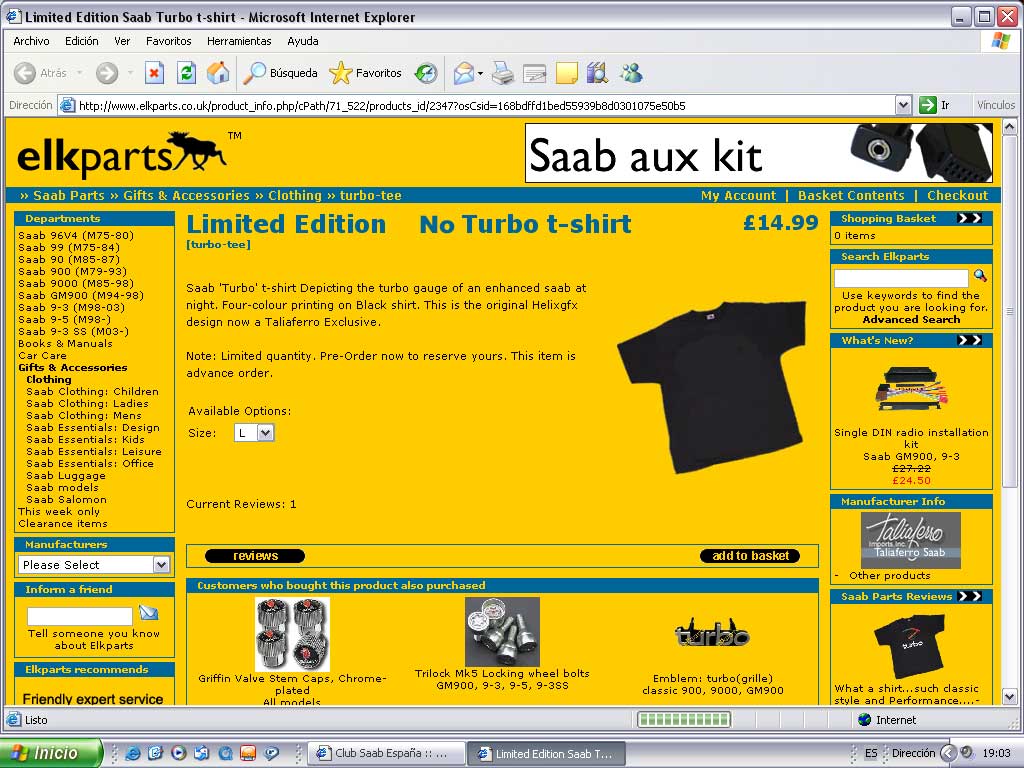The height and width of the screenshot is (768, 1024).
Task: Open the Messenger people icon
Action: [x=632, y=73]
